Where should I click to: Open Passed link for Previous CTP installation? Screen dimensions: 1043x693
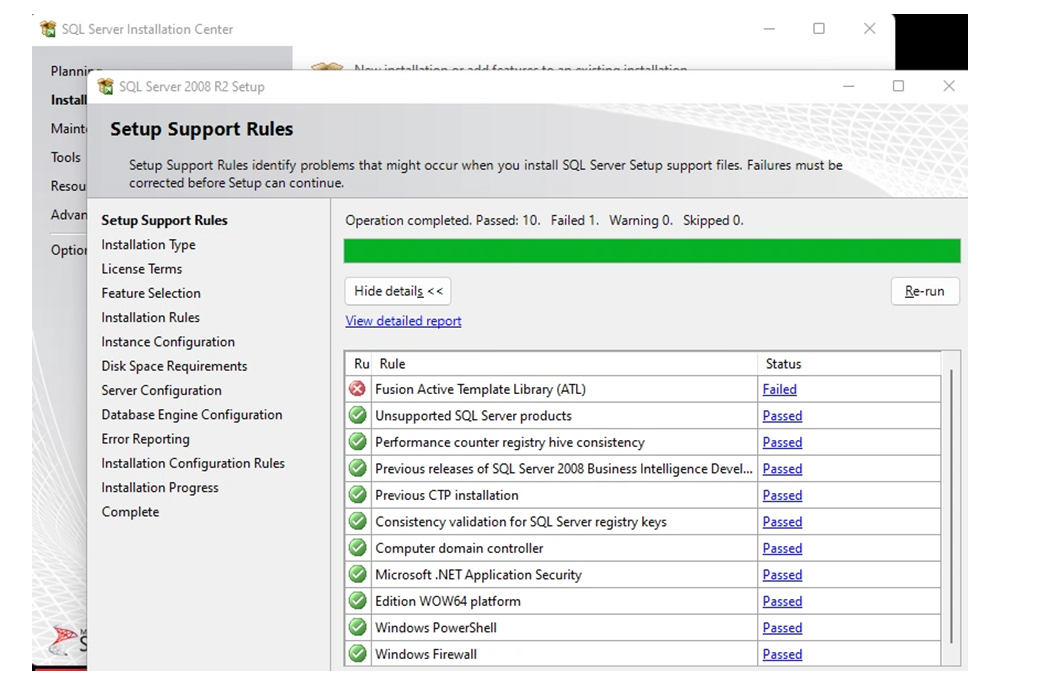782,495
